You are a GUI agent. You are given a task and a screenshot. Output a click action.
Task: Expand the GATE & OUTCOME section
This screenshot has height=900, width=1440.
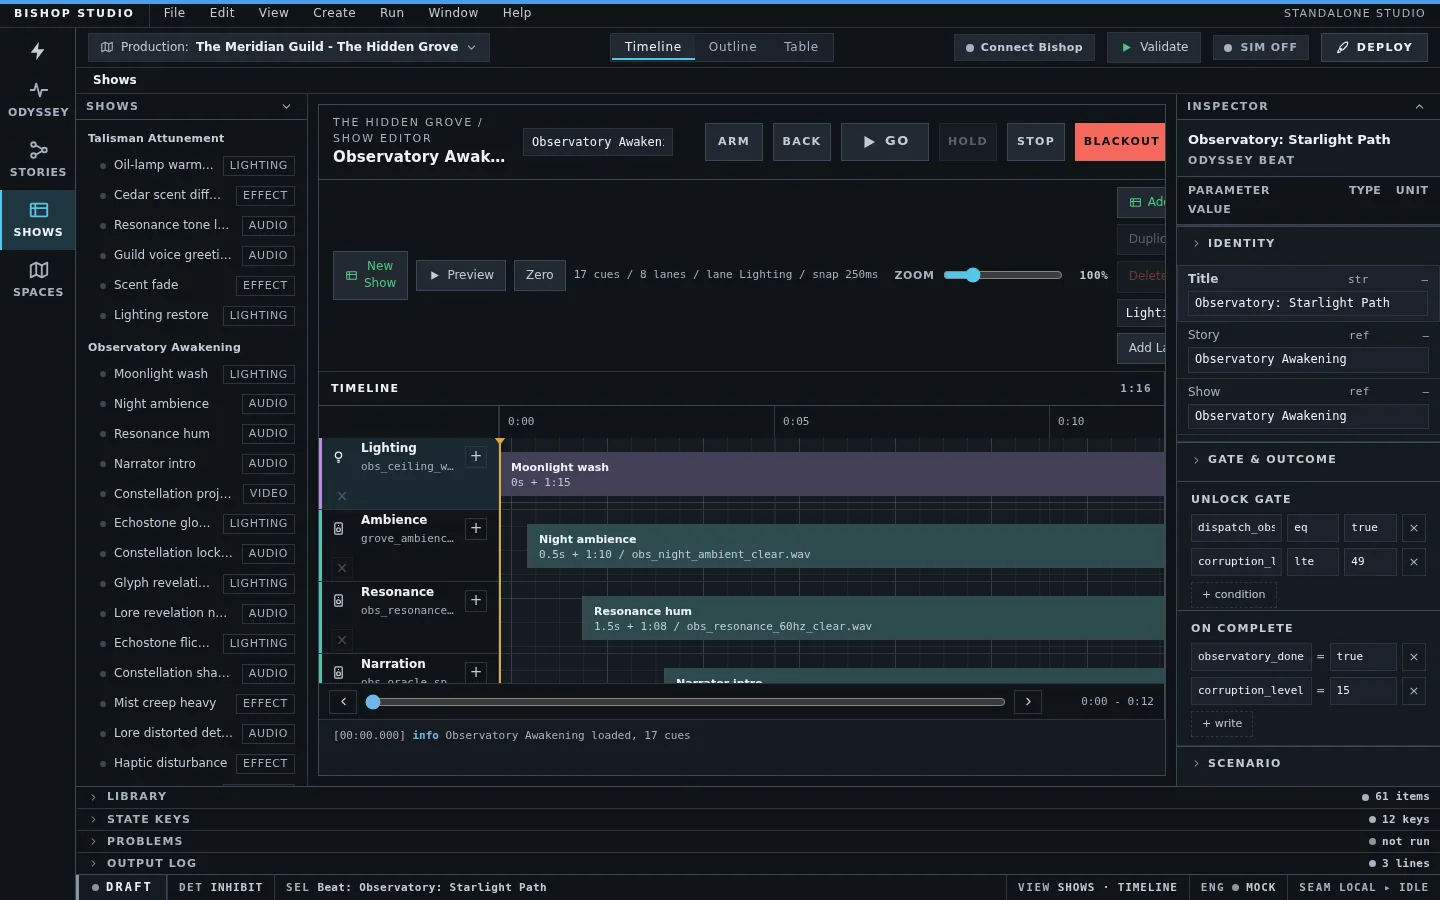(x=1308, y=459)
